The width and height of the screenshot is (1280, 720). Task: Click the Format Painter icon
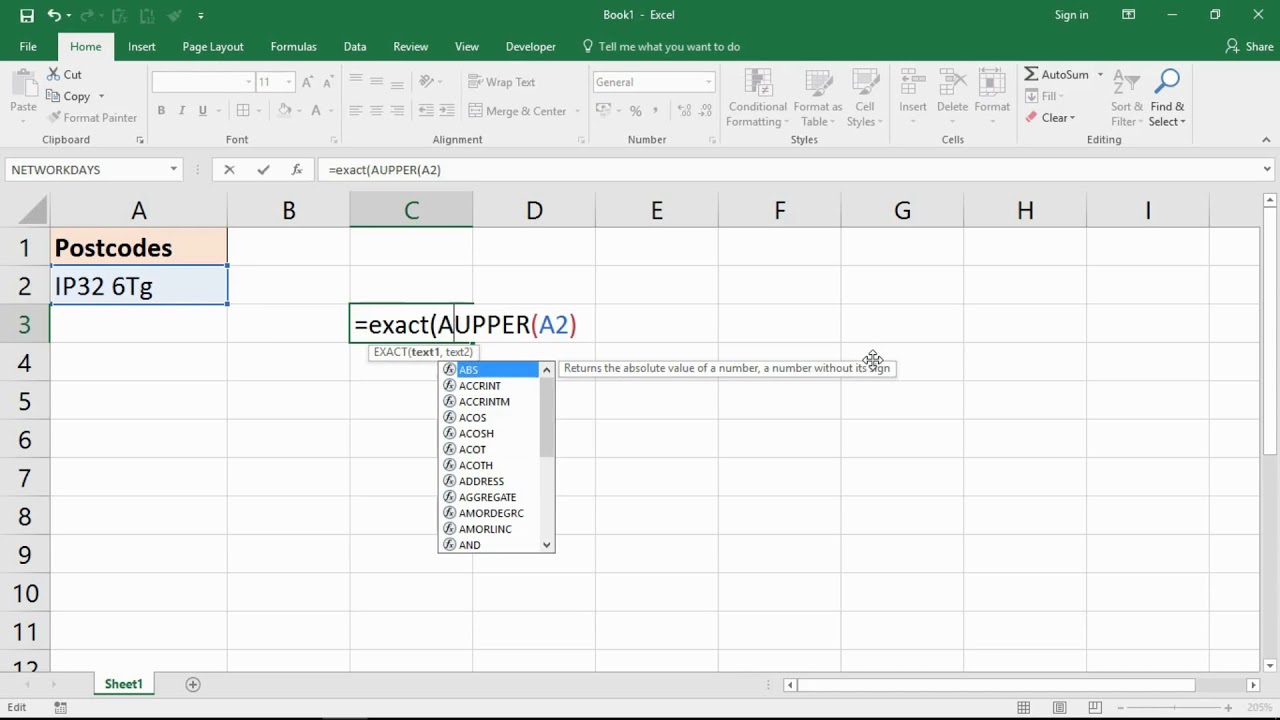tap(56, 117)
